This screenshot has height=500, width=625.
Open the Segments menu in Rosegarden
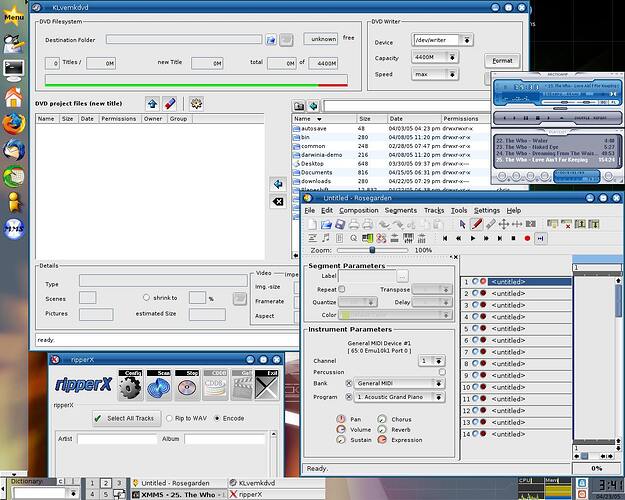pos(401,211)
